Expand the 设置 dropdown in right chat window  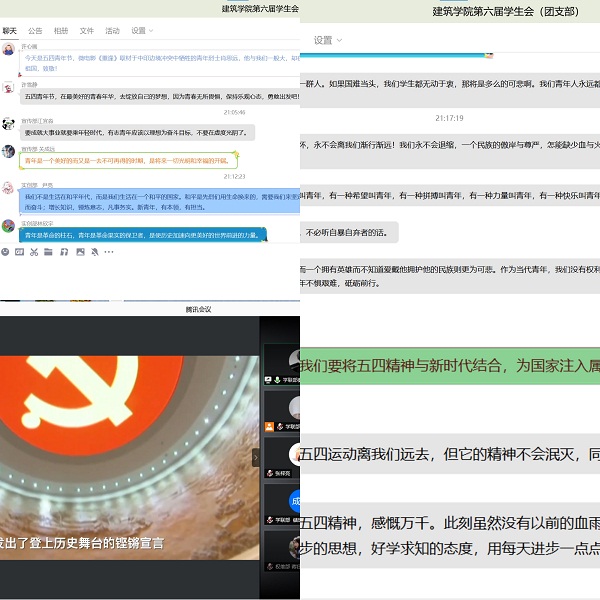(327, 40)
